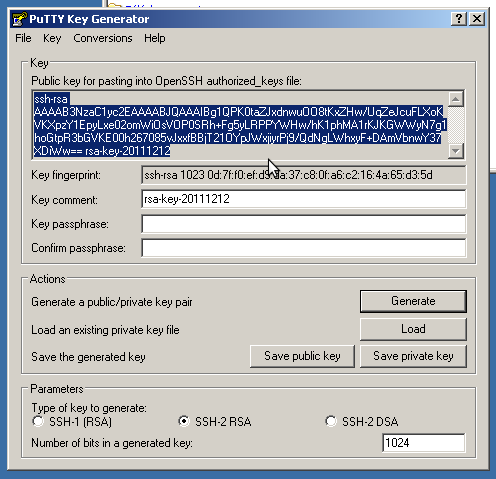The height and width of the screenshot is (479, 496).
Task: Click the public key scrollbar down arrow
Action: [x=456, y=151]
